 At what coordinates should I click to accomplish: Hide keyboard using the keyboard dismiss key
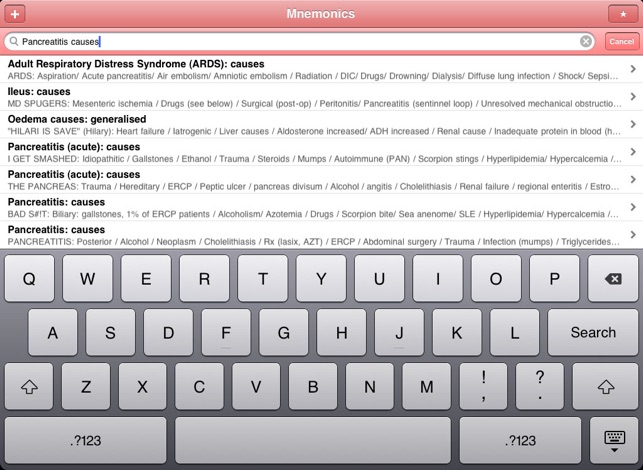pyautogui.click(x=614, y=439)
